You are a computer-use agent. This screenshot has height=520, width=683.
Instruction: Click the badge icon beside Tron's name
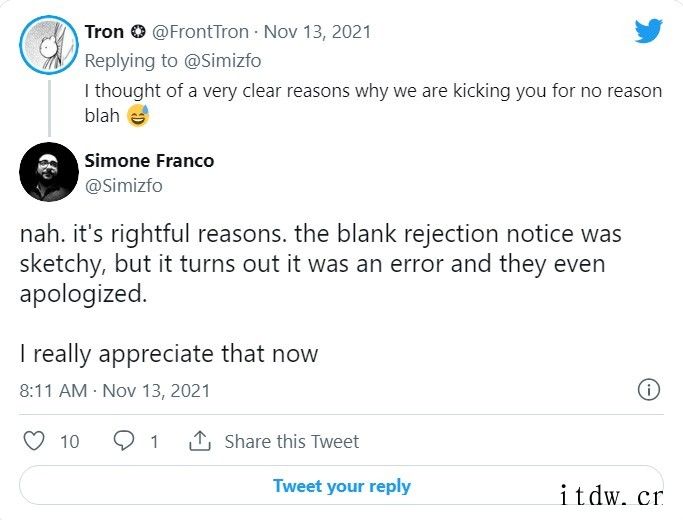point(138,32)
